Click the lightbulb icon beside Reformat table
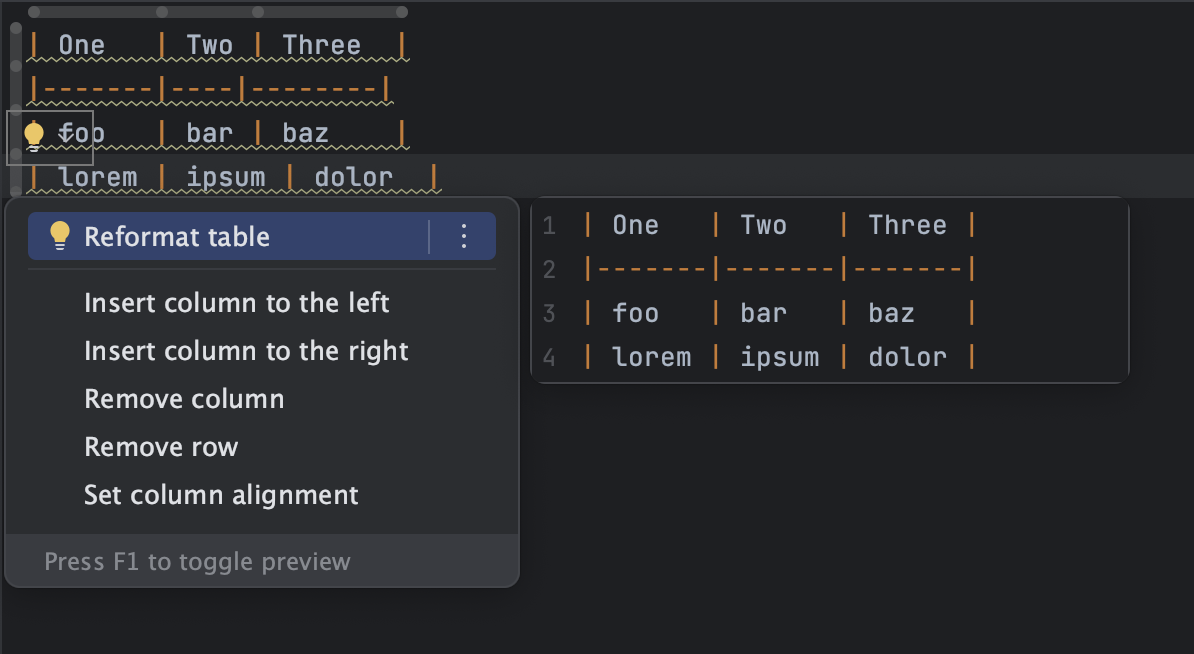The height and width of the screenshot is (654, 1194). tap(60, 237)
